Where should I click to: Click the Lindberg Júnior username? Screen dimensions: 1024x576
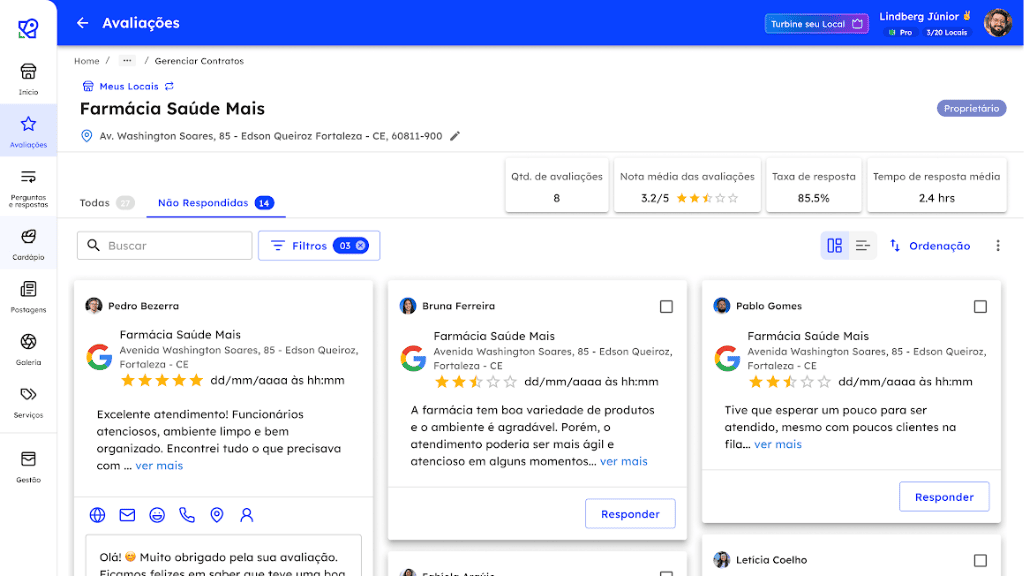(919, 16)
